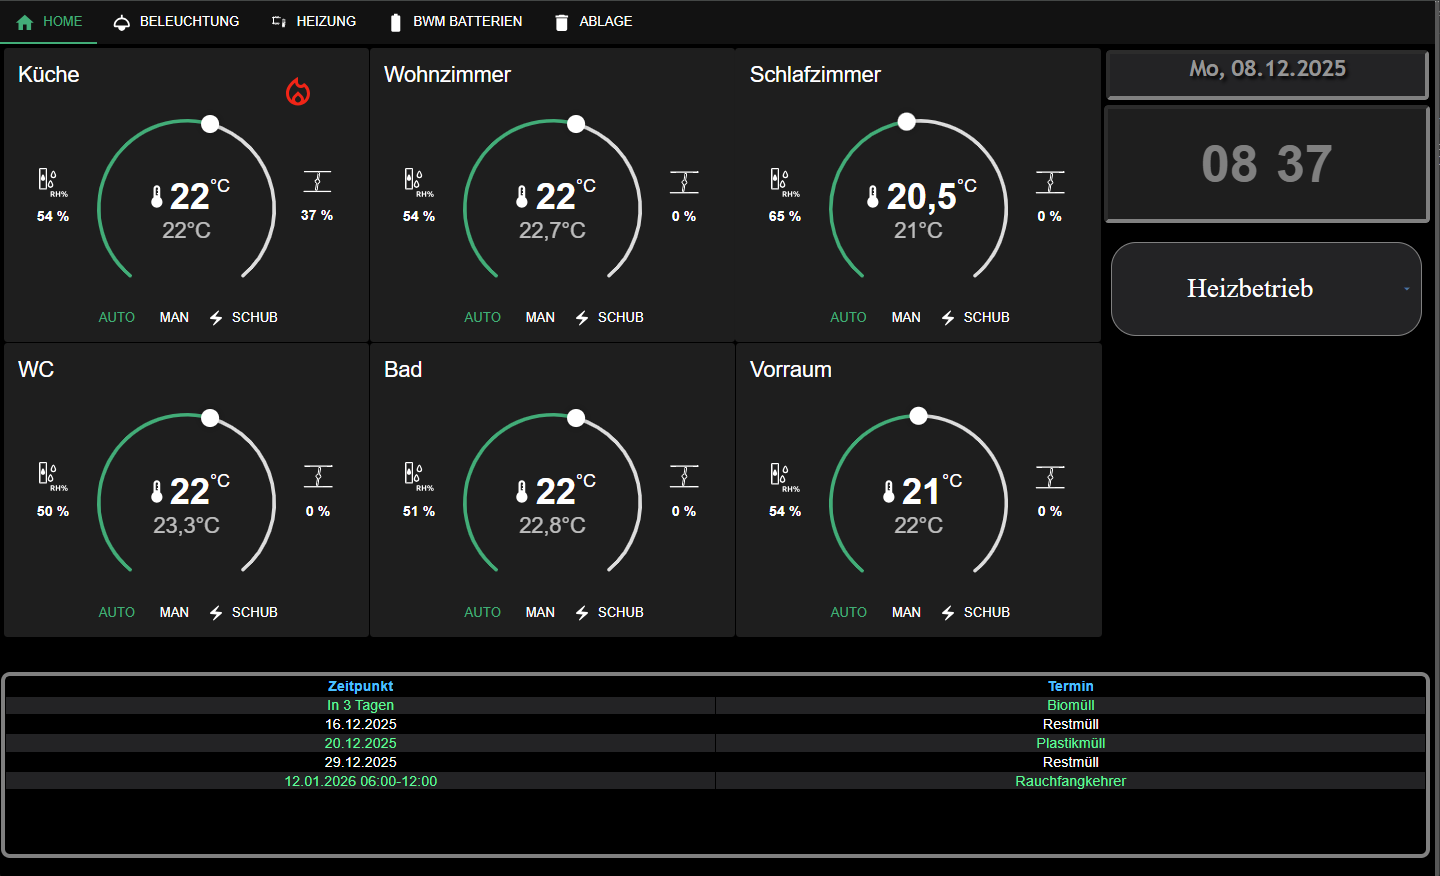Viewport: 1440px width, 876px height.
Task: Open the Heizbetrieb mode dropdown
Action: pos(1250,289)
